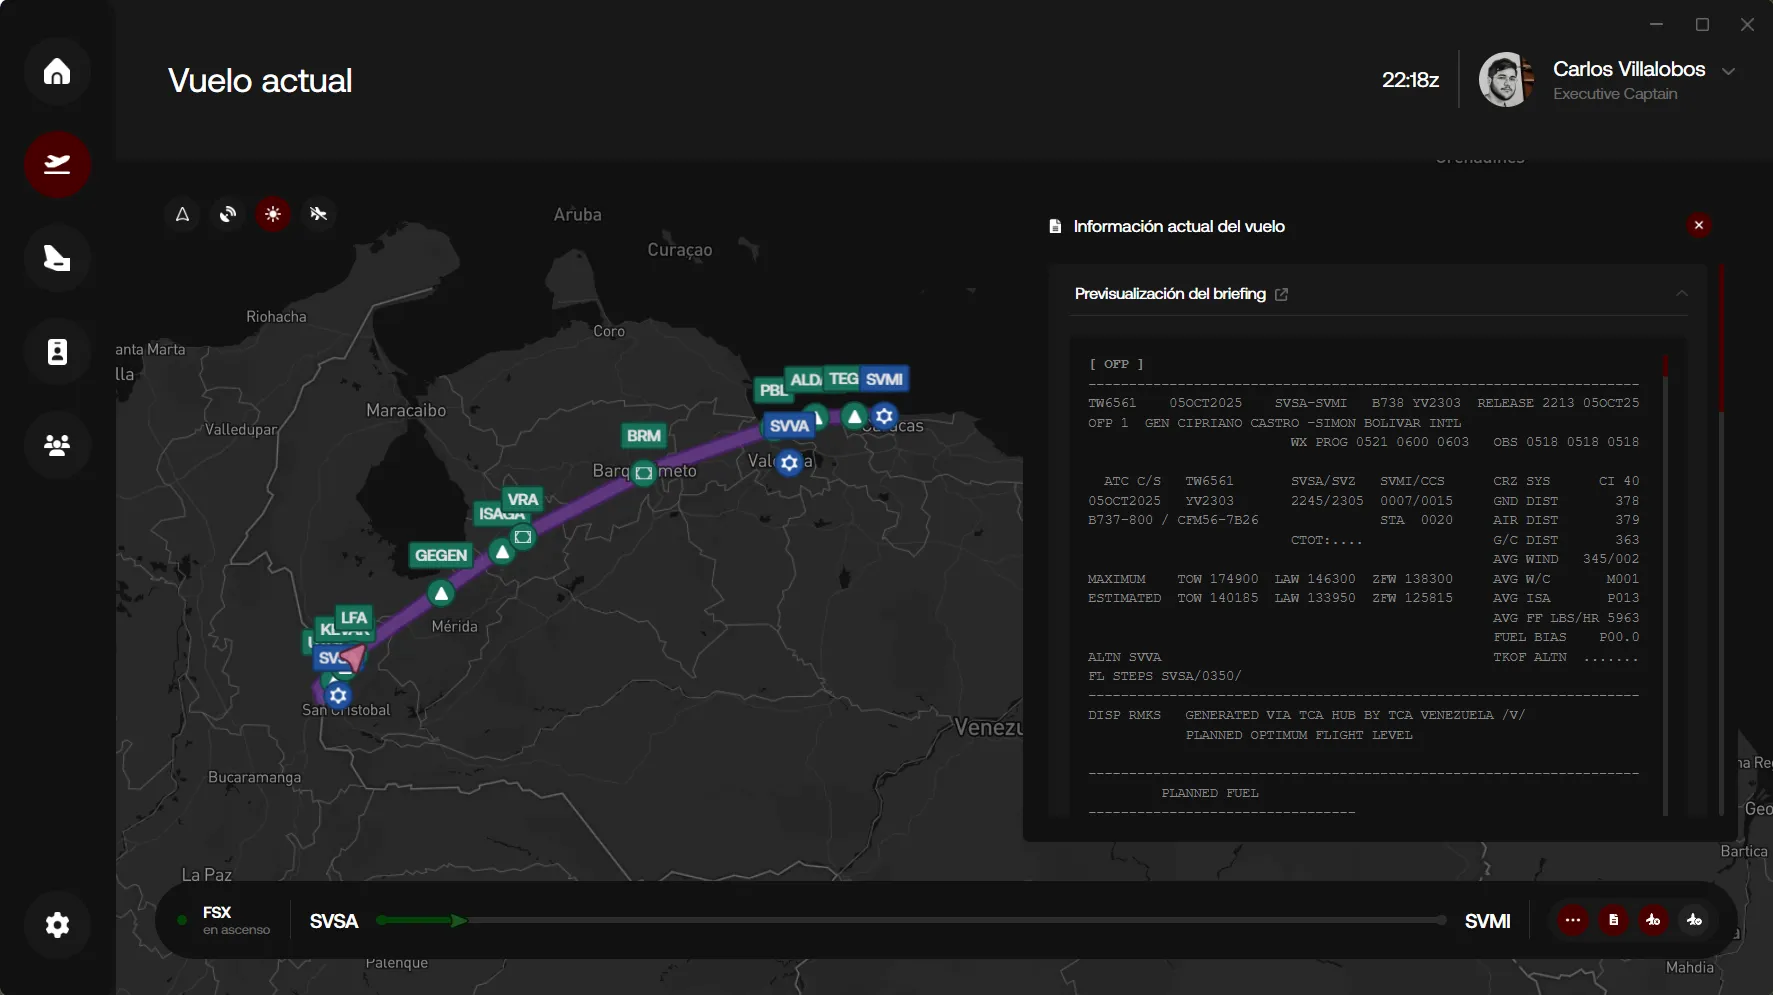Click the BRM waypoint label on map
This screenshot has width=1773, height=995.
[643, 436]
